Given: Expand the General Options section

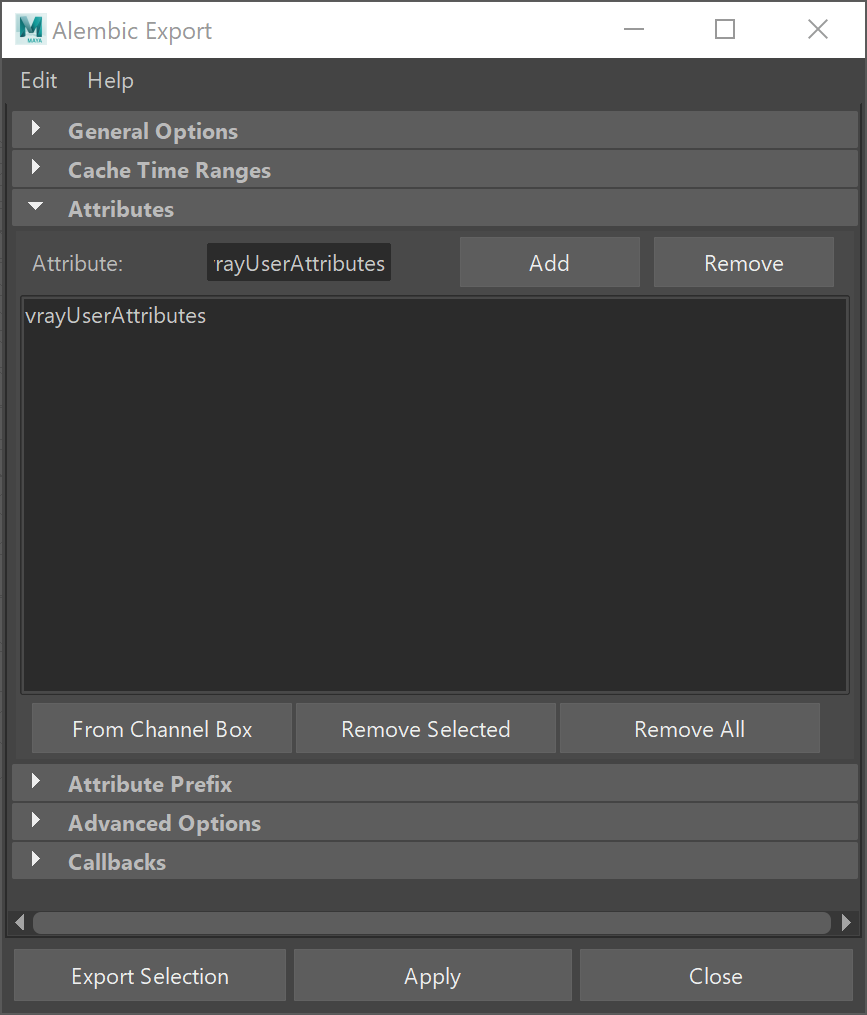Looking at the screenshot, I should [434, 130].
